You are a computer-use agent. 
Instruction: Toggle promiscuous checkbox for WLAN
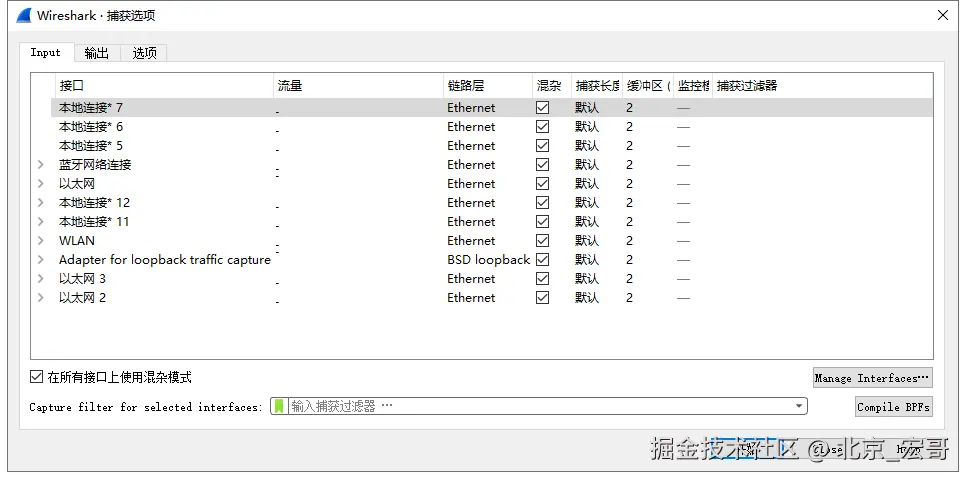[x=542, y=241]
